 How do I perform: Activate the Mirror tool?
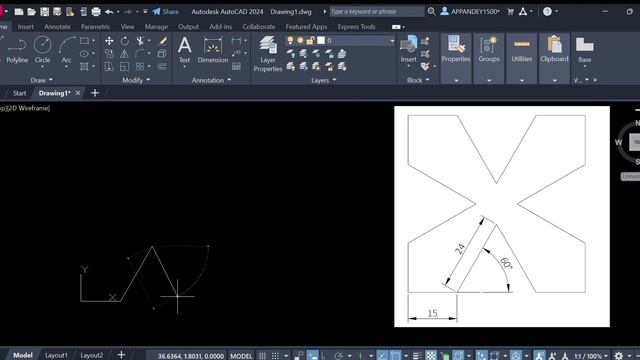pos(124,53)
